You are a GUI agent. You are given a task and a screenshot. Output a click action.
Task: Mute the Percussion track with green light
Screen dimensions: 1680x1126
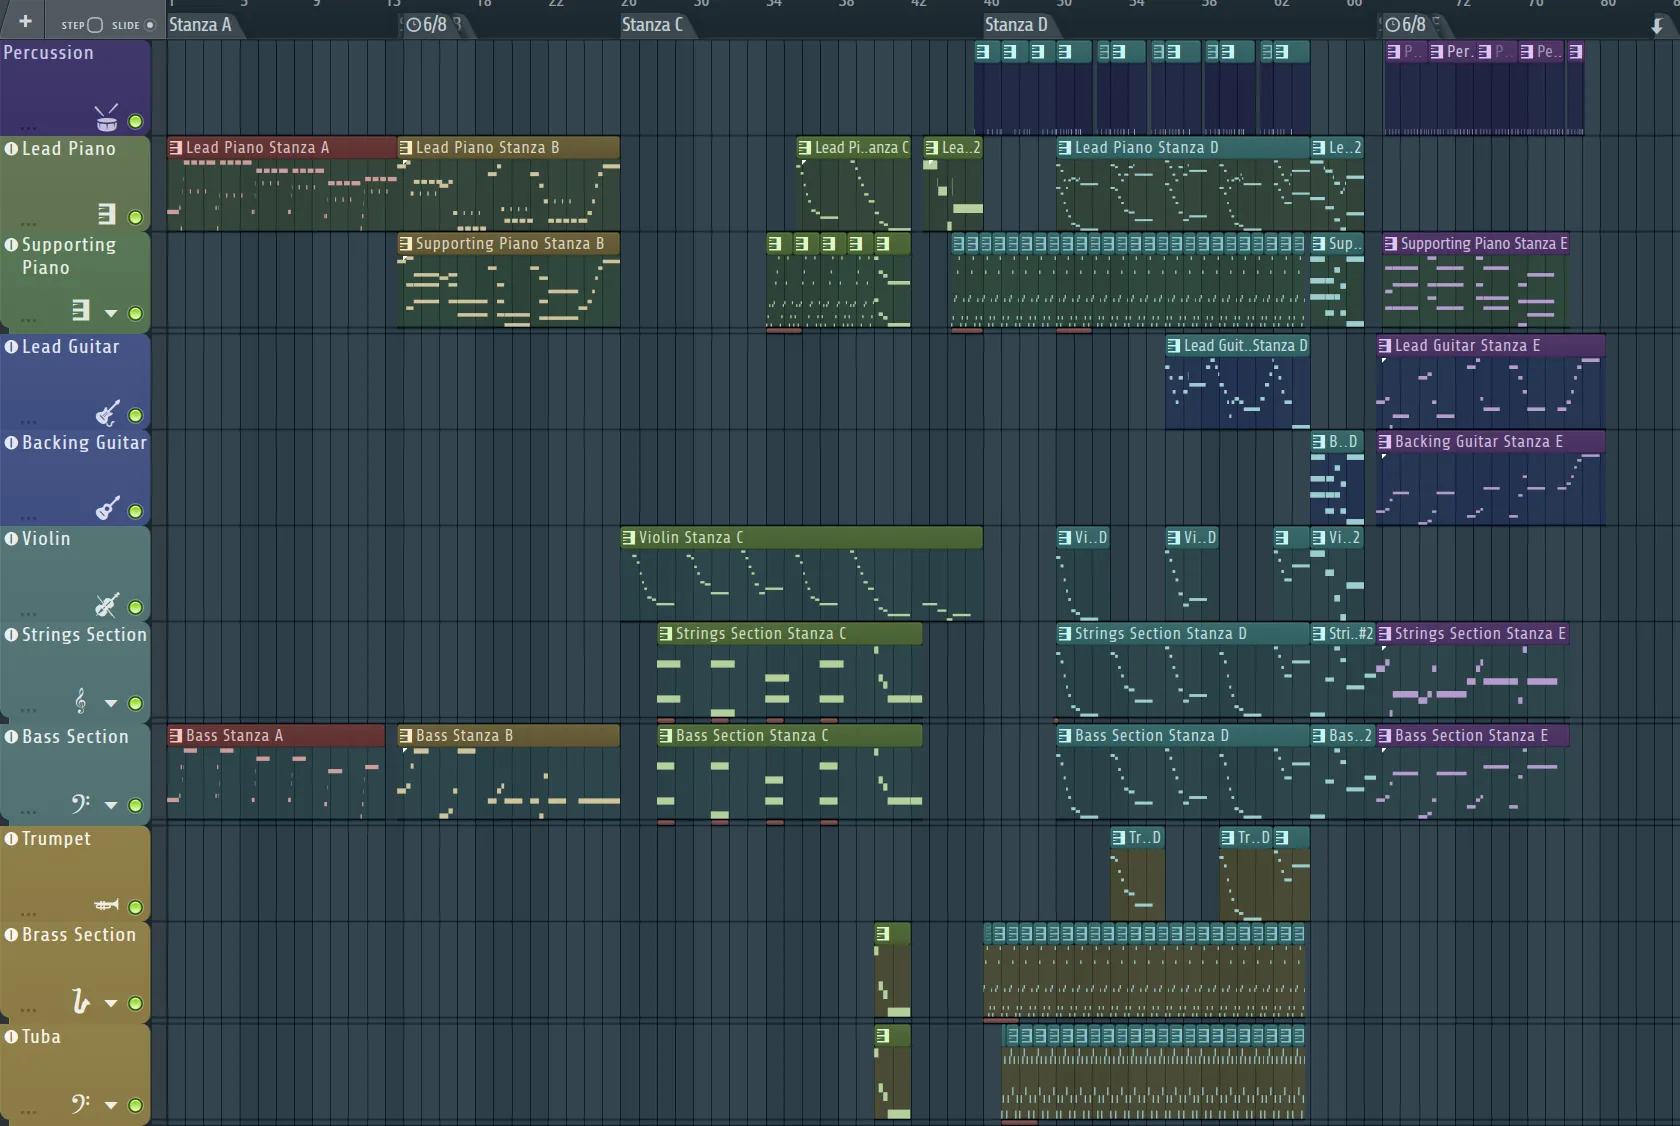[x=135, y=122]
